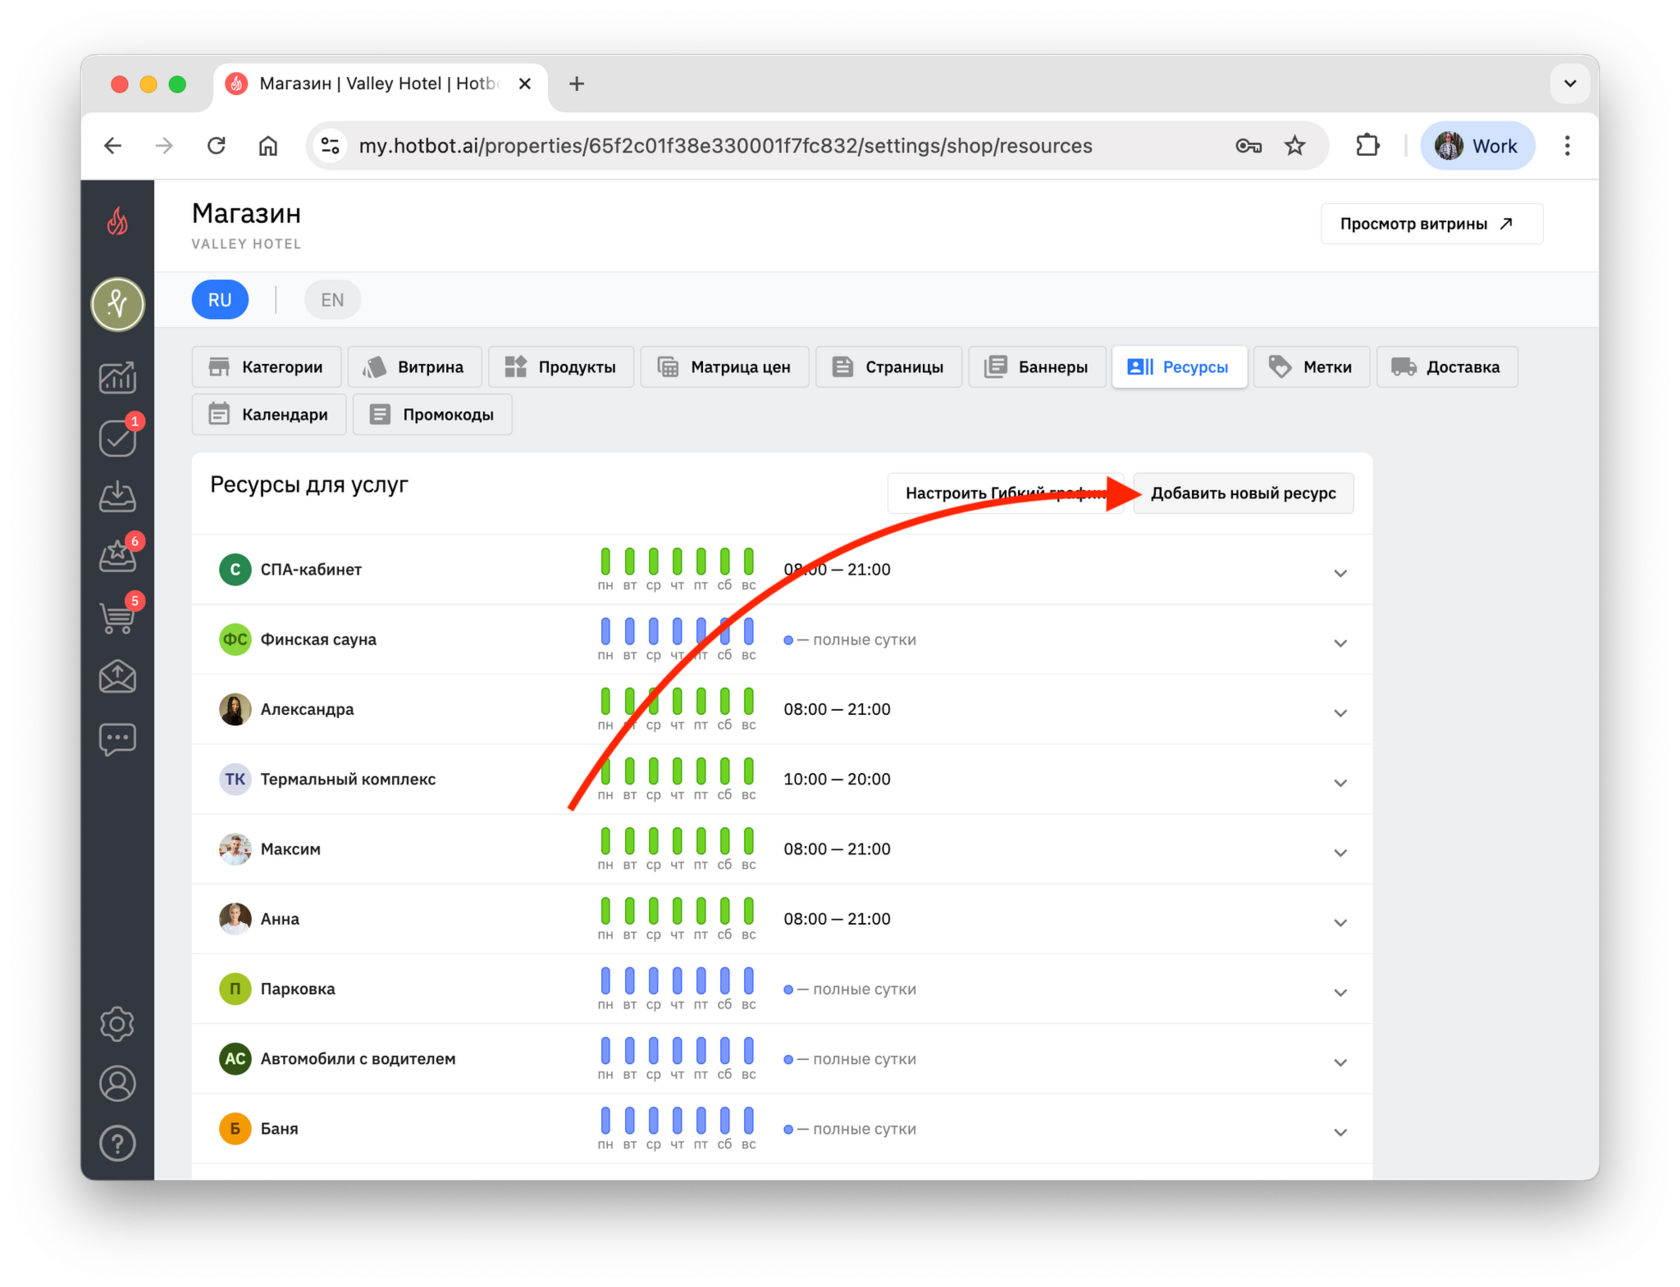1680x1287 pixels.
Task: Open the Промокоды tab
Action: pos(432,414)
